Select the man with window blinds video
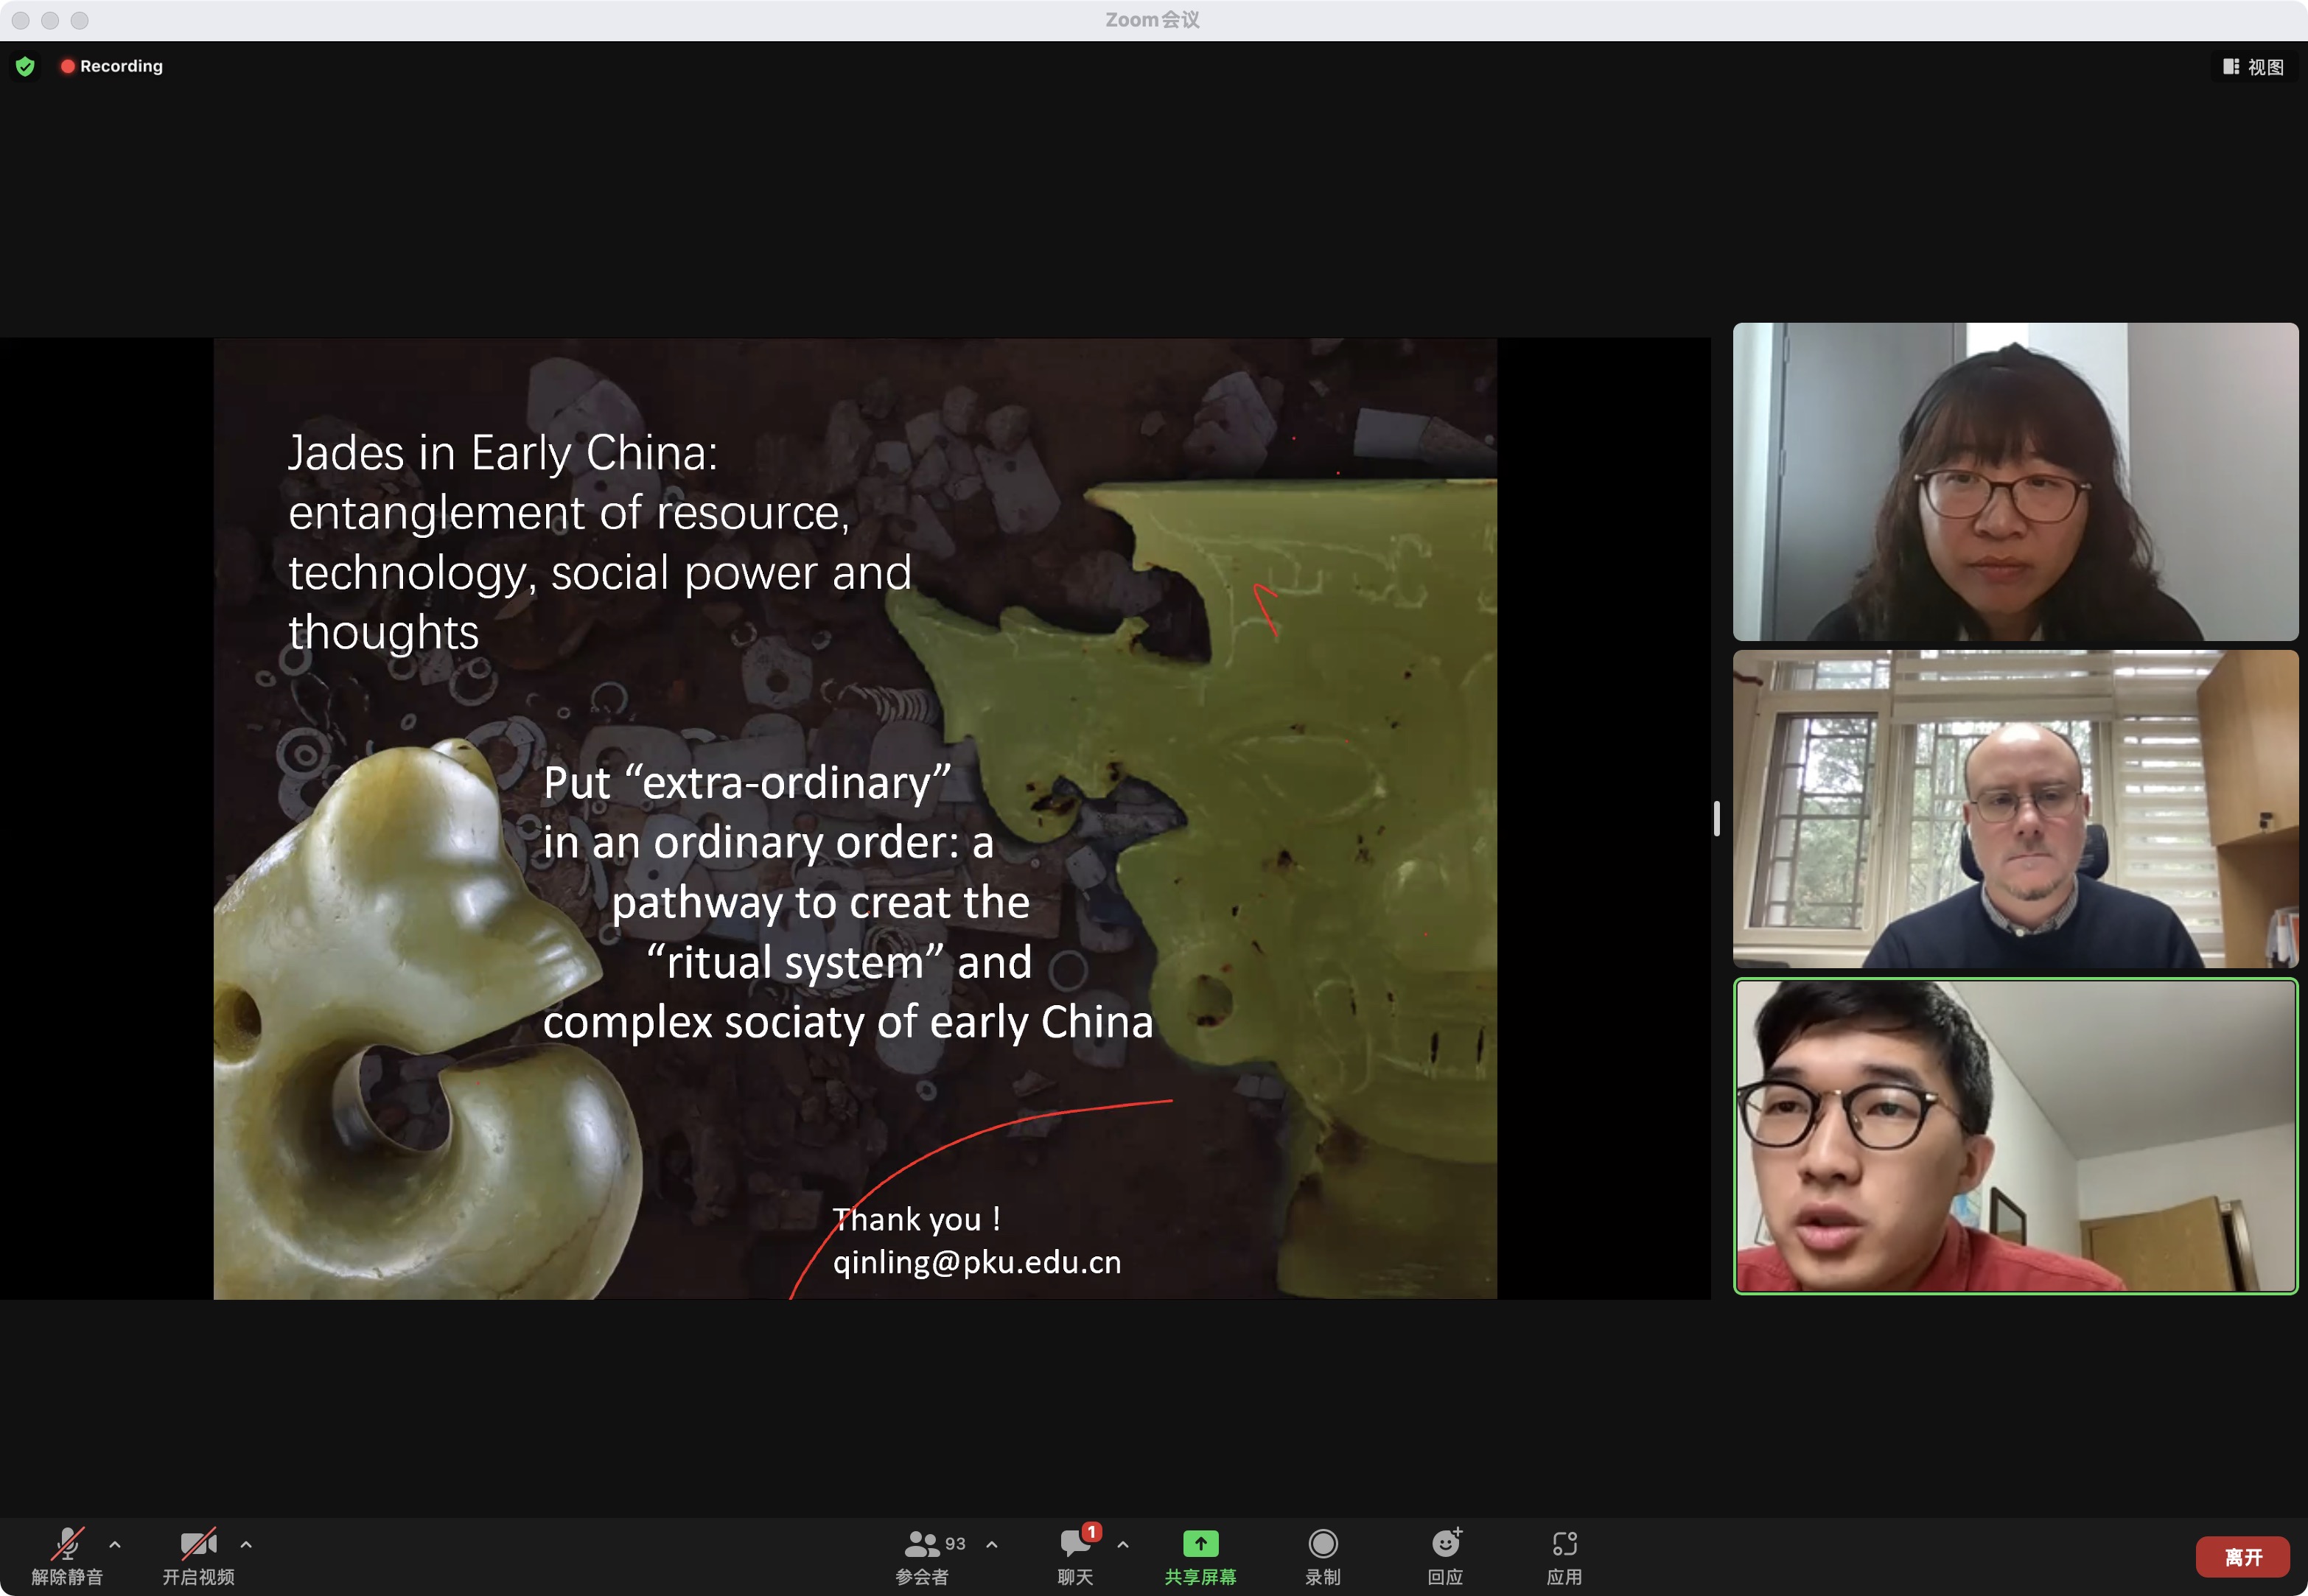The height and width of the screenshot is (1596, 2308). [x=2015, y=809]
